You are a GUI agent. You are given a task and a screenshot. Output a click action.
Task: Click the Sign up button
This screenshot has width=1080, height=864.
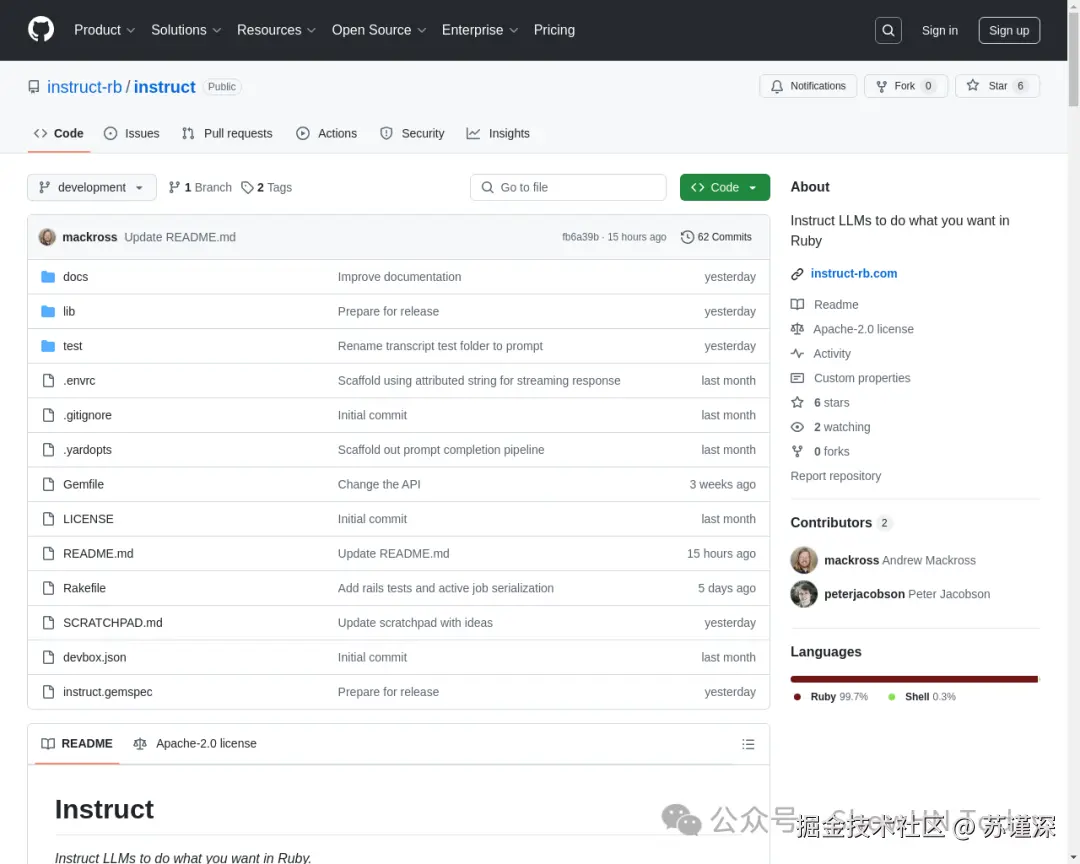(1009, 30)
